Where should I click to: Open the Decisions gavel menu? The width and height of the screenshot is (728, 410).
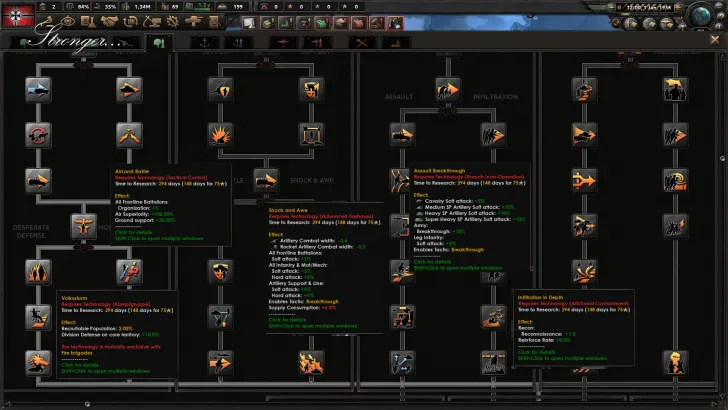pyautogui.click(x=47, y=21)
